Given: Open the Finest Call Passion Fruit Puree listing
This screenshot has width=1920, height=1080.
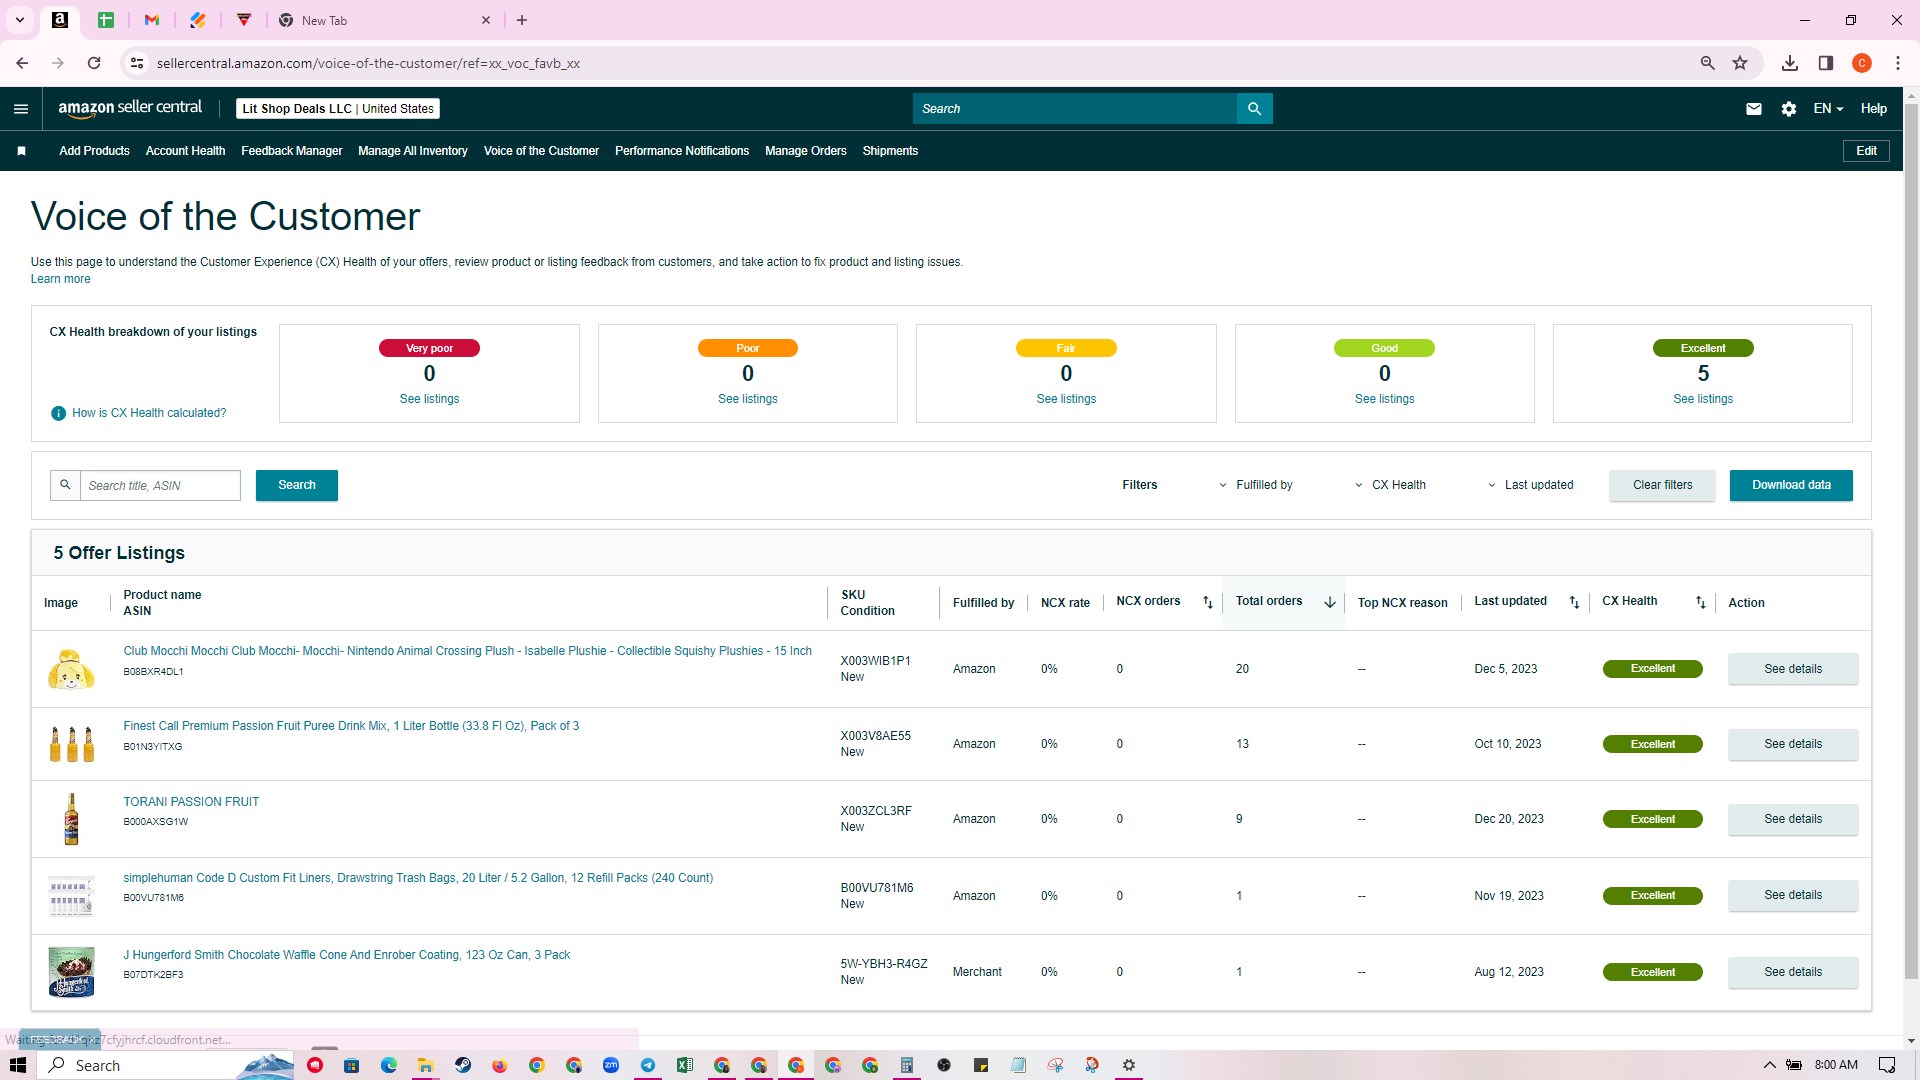Looking at the screenshot, I should tap(351, 726).
